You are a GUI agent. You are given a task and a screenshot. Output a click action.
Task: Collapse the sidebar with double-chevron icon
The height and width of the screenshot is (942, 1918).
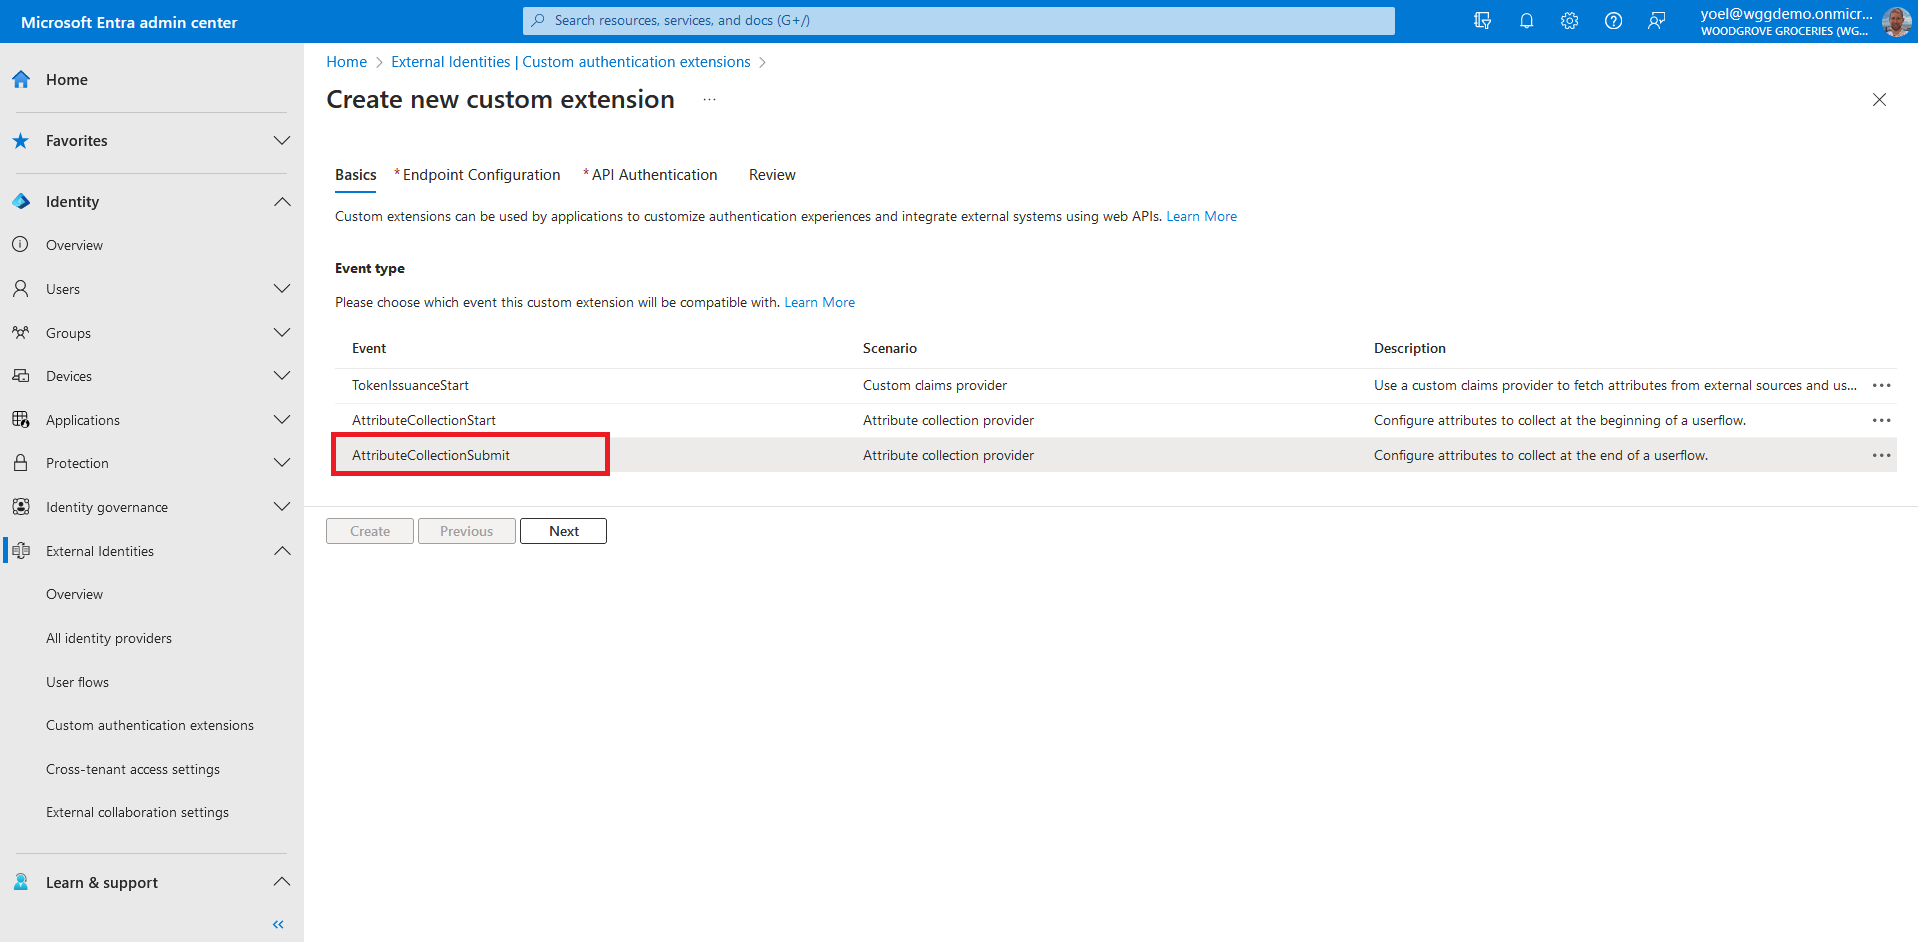coord(278,924)
